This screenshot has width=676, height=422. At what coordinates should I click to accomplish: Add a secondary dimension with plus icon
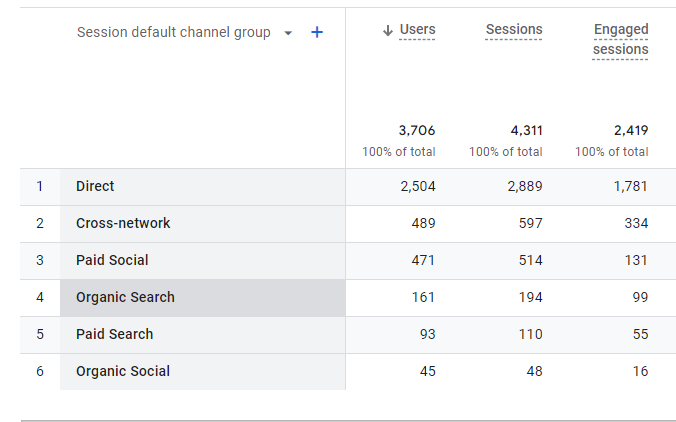317,32
